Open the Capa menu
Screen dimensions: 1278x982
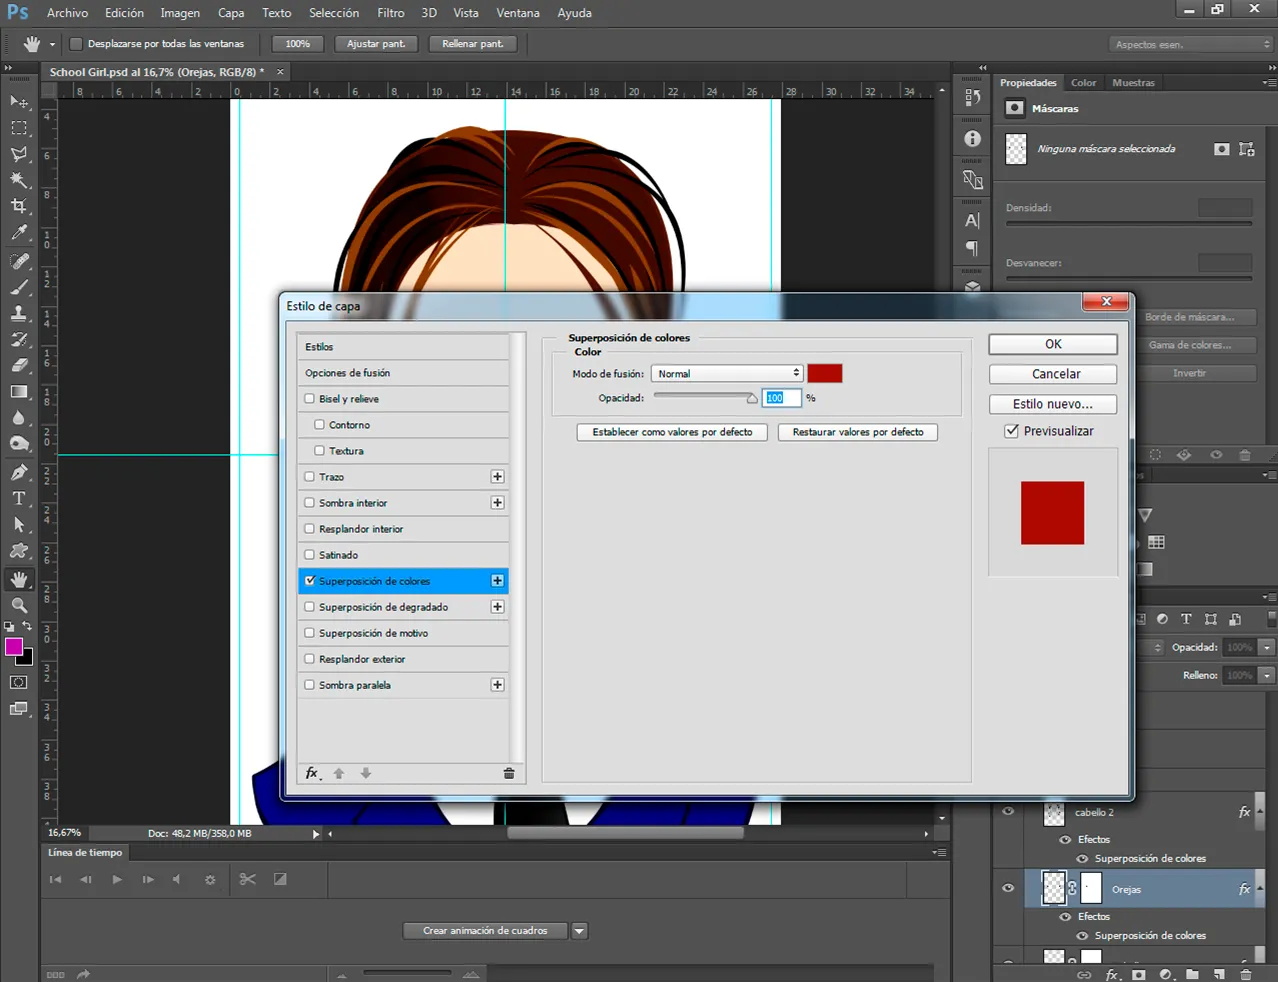(231, 13)
